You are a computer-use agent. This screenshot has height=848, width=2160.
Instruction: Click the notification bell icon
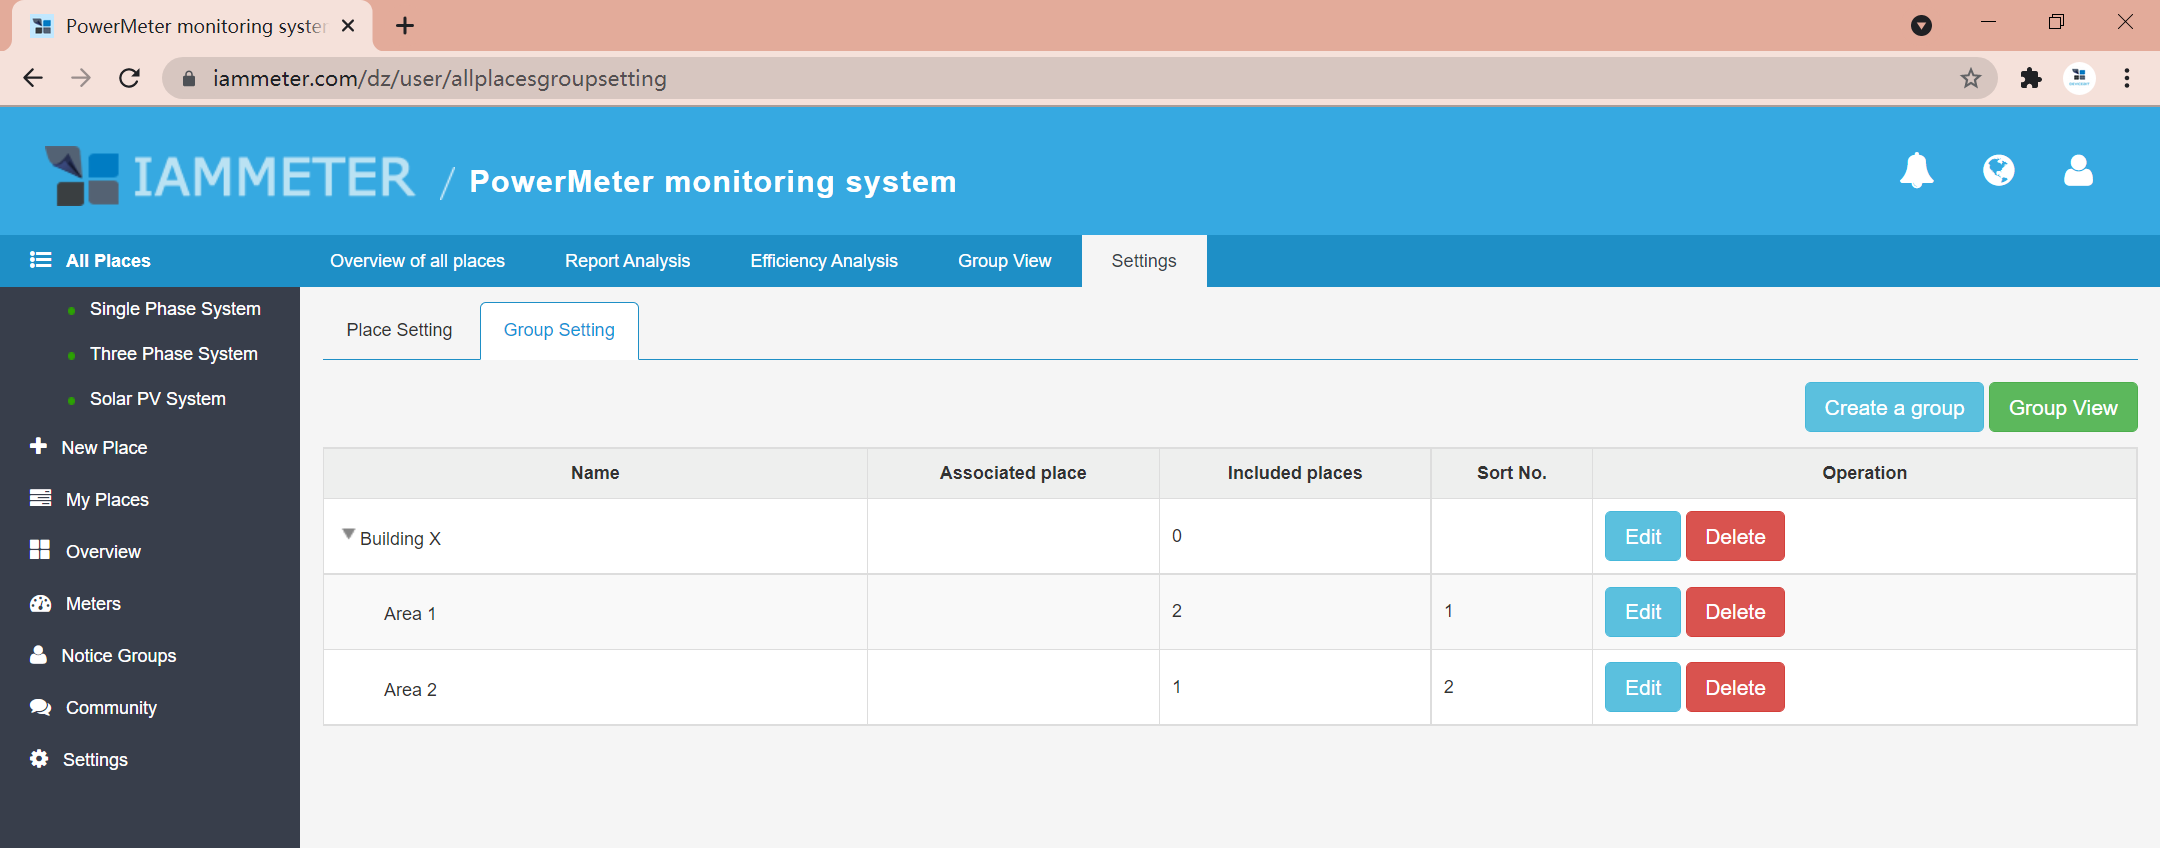pyautogui.click(x=1916, y=171)
